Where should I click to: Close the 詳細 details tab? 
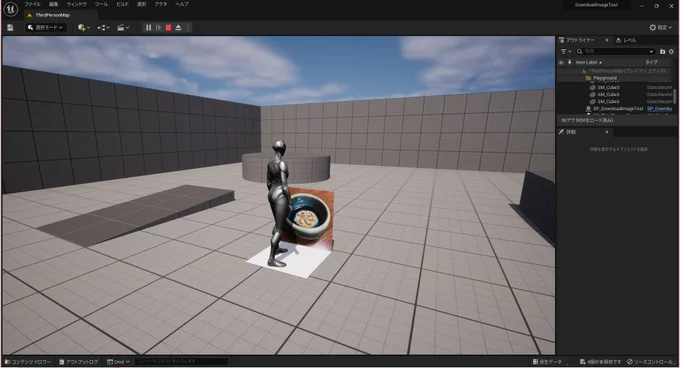pyautogui.click(x=606, y=132)
